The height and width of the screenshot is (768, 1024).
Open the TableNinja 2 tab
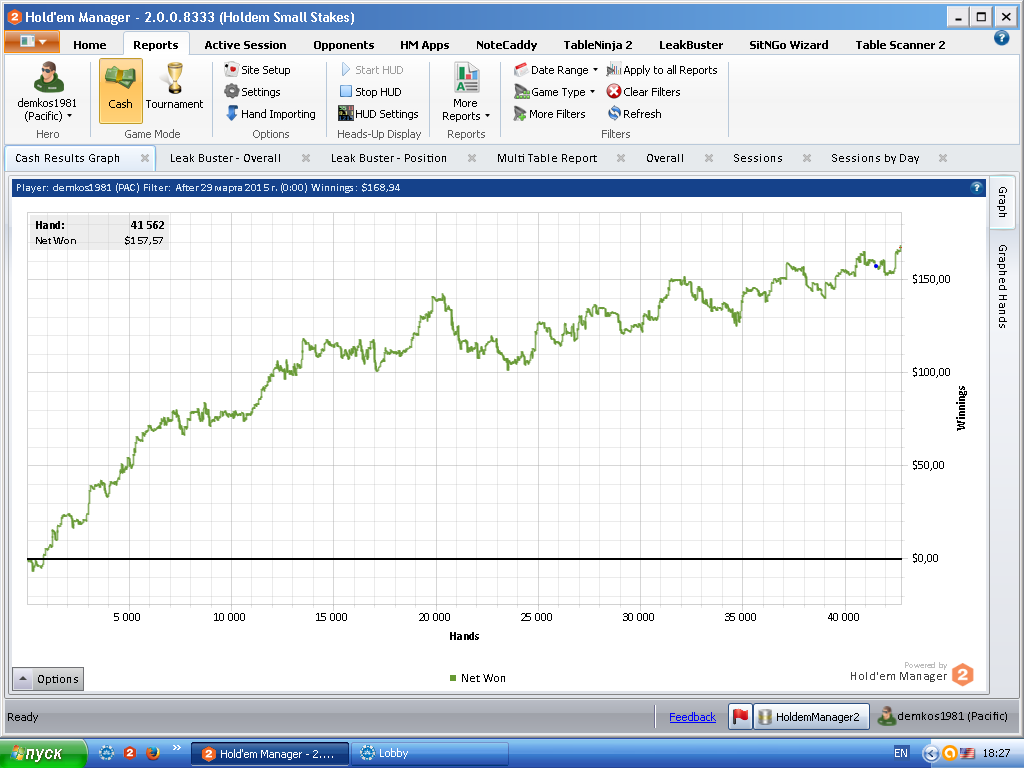598,44
